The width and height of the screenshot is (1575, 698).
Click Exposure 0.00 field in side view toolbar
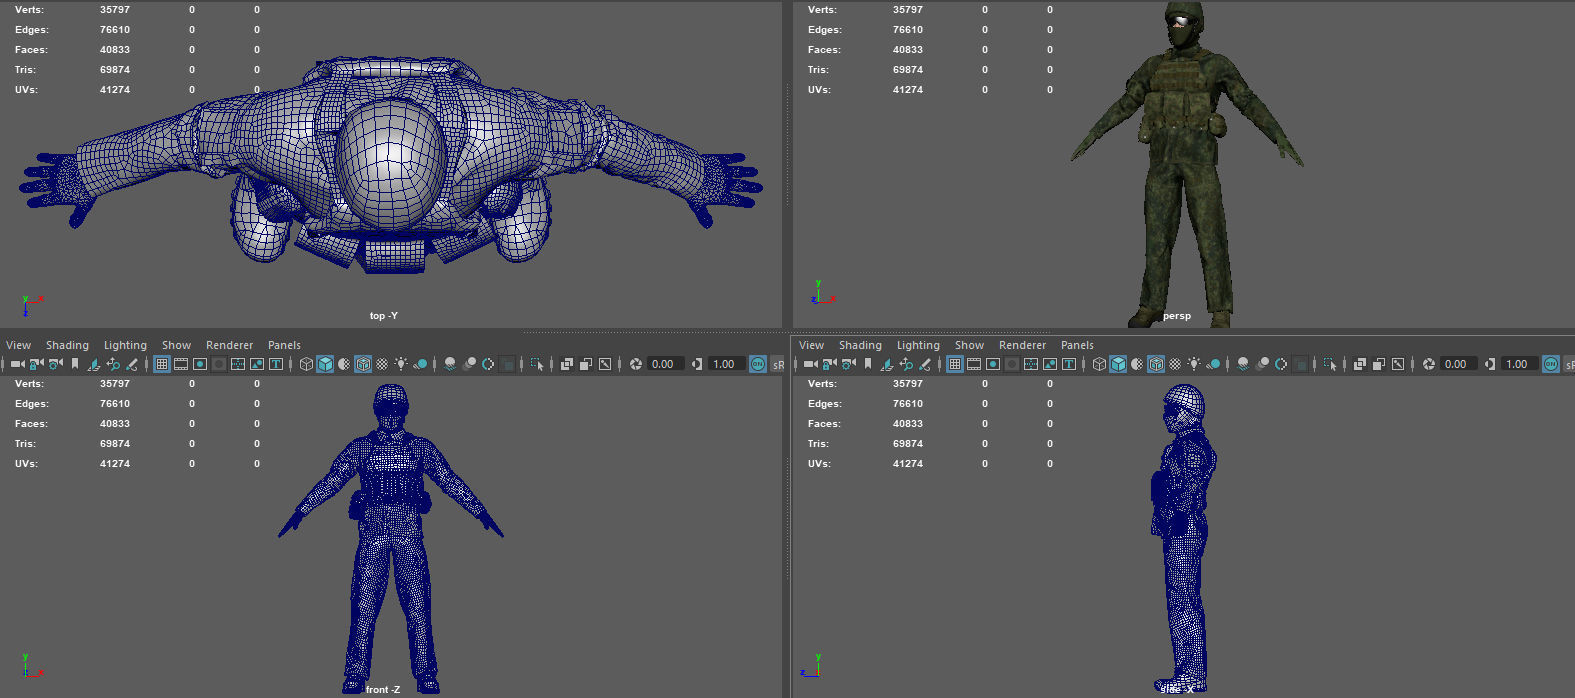point(1457,364)
